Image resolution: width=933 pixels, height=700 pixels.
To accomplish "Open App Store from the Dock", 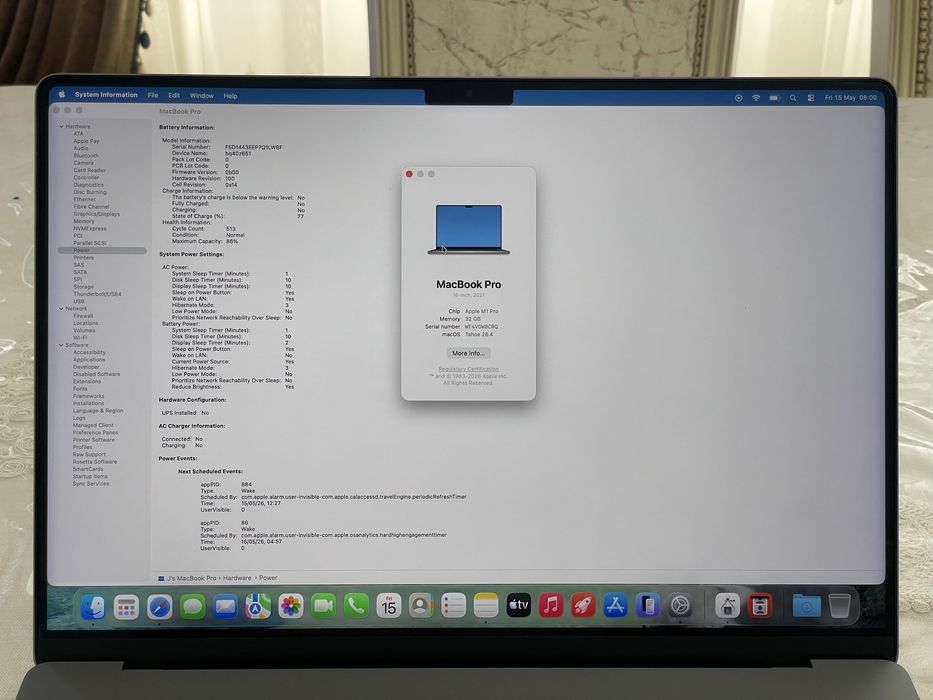I will point(615,605).
